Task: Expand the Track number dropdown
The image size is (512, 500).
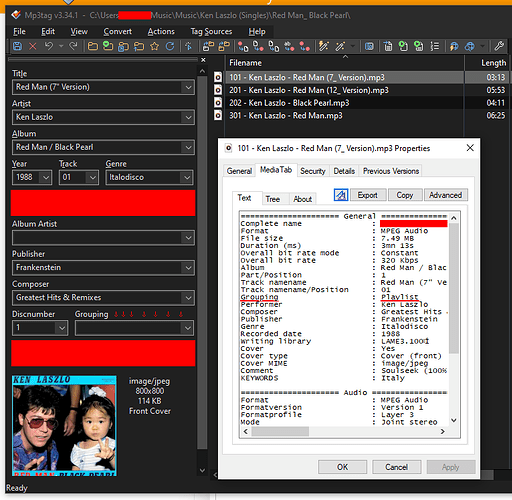Action: (x=92, y=177)
